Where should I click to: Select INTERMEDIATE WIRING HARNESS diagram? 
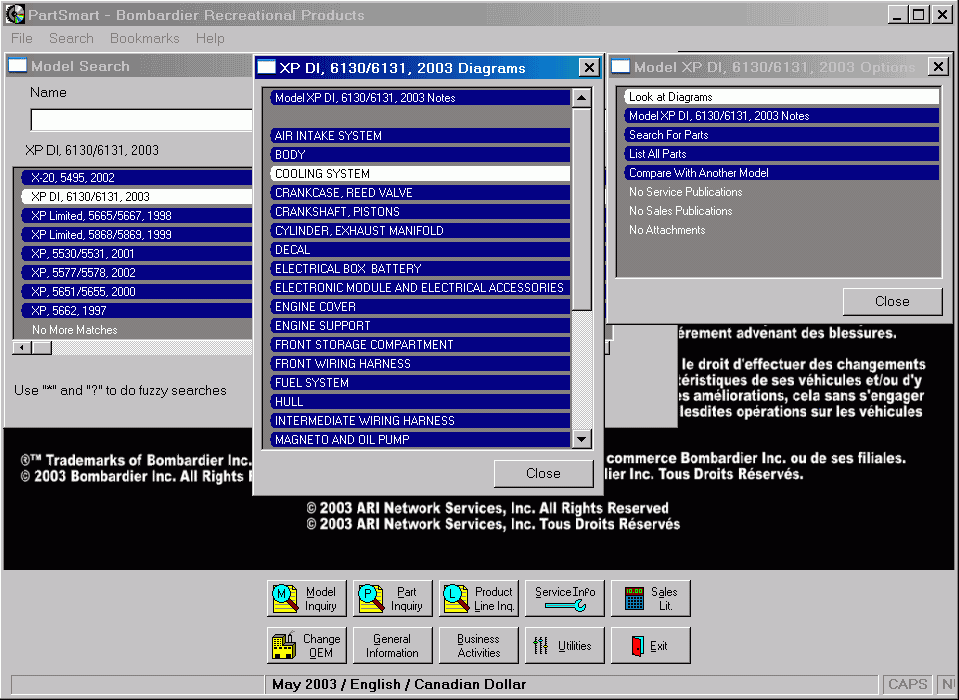click(420, 420)
